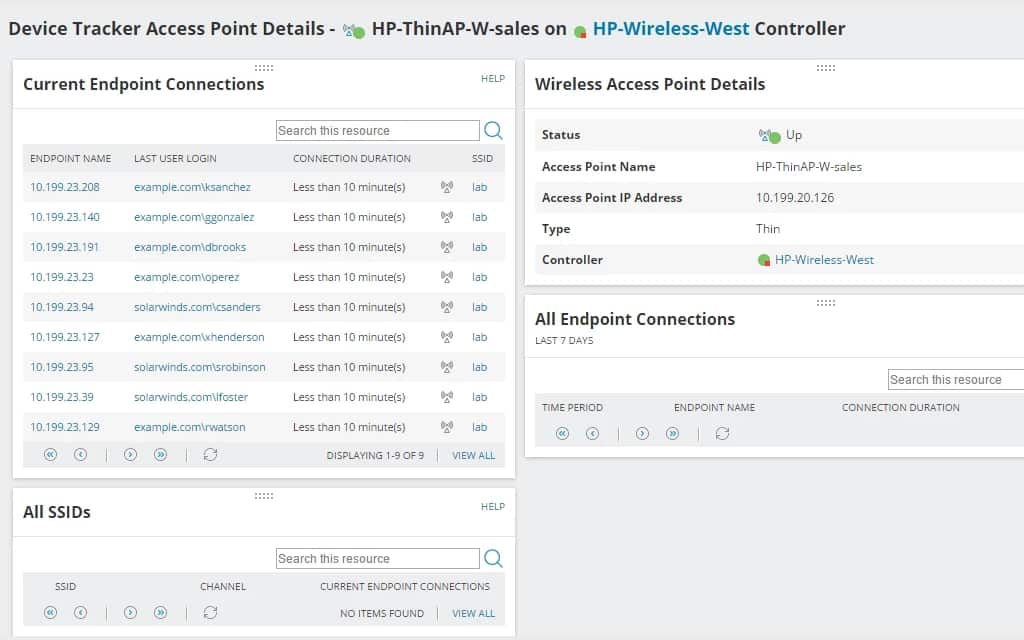Sort by the ENDPOINT NAME column header

(71, 158)
